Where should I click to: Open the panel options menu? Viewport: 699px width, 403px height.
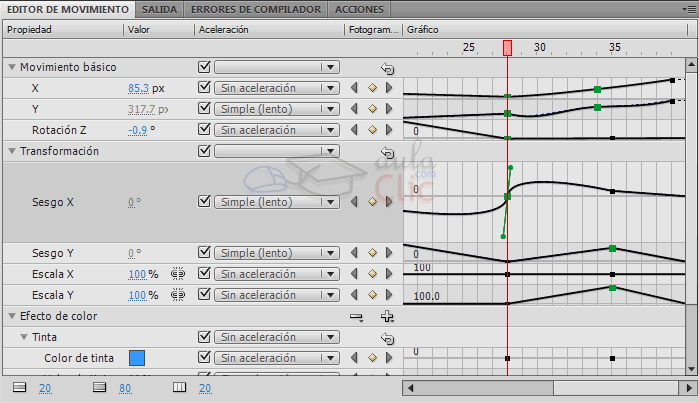point(690,9)
